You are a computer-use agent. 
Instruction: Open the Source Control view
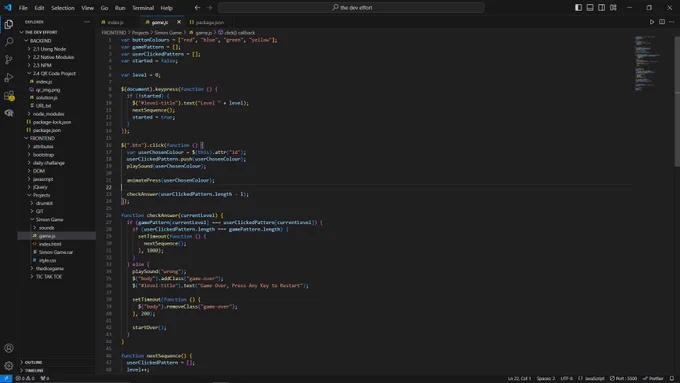(9, 60)
